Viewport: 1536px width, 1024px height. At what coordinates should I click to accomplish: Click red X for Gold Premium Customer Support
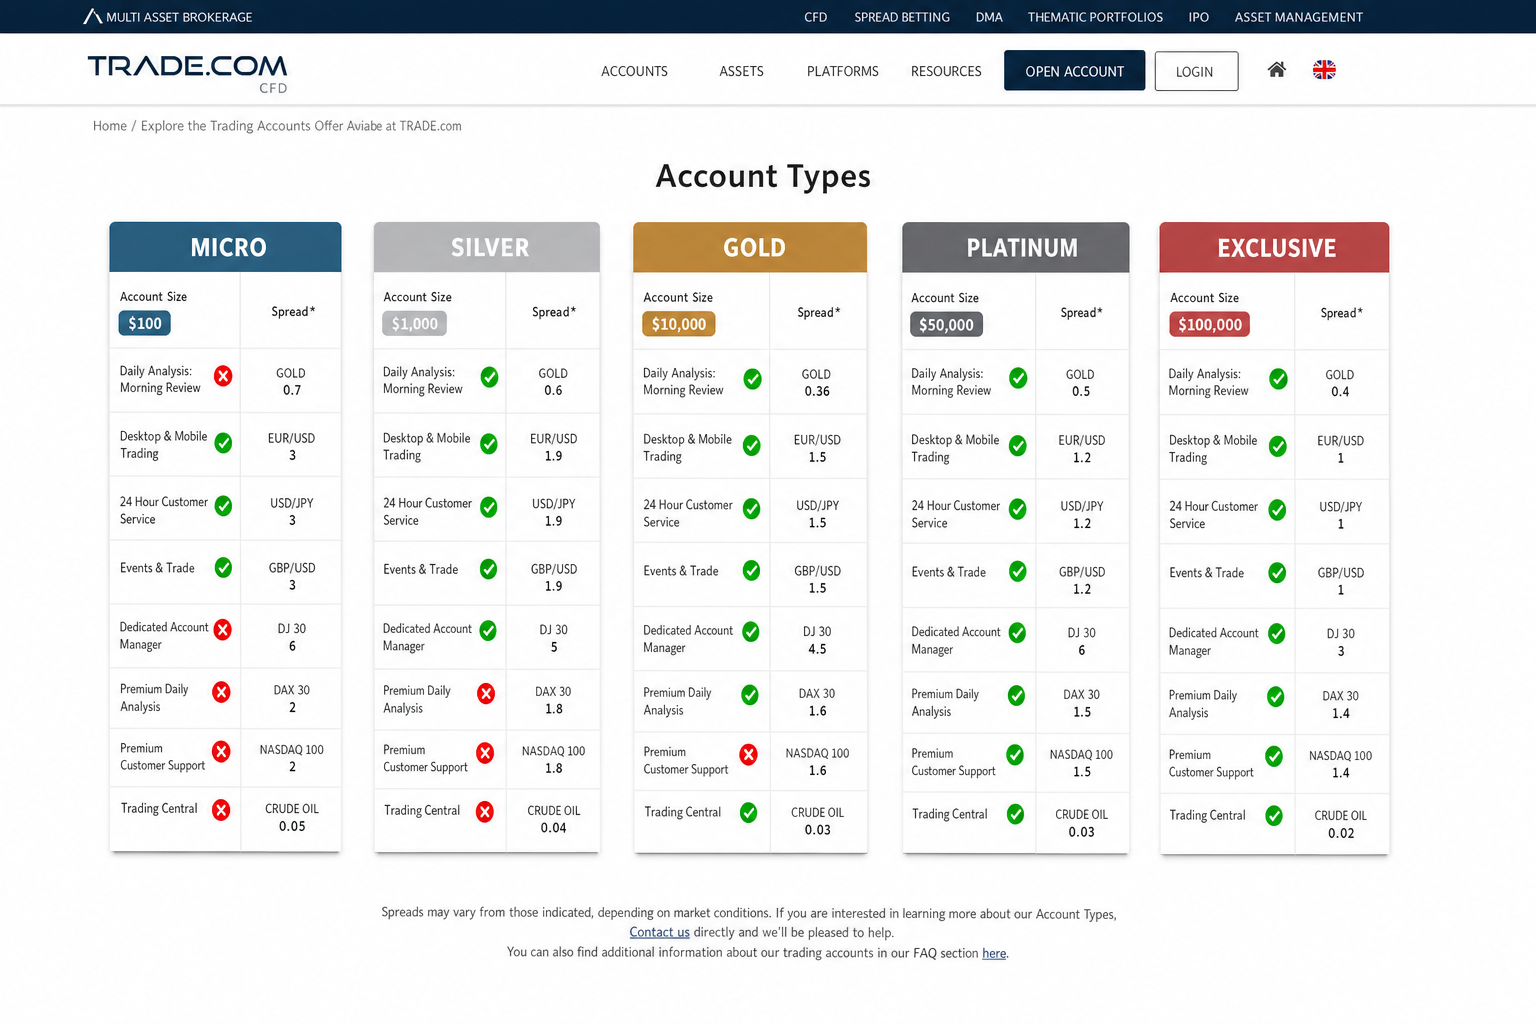tap(748, 755)
